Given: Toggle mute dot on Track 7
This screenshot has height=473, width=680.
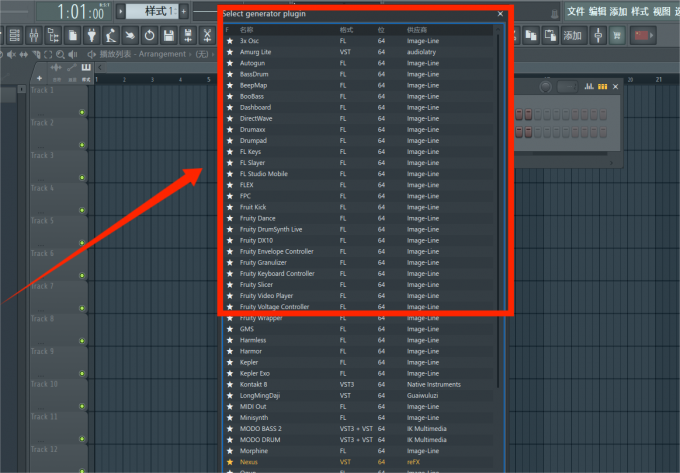Looking at the screenshot, I should click(82, 308).
